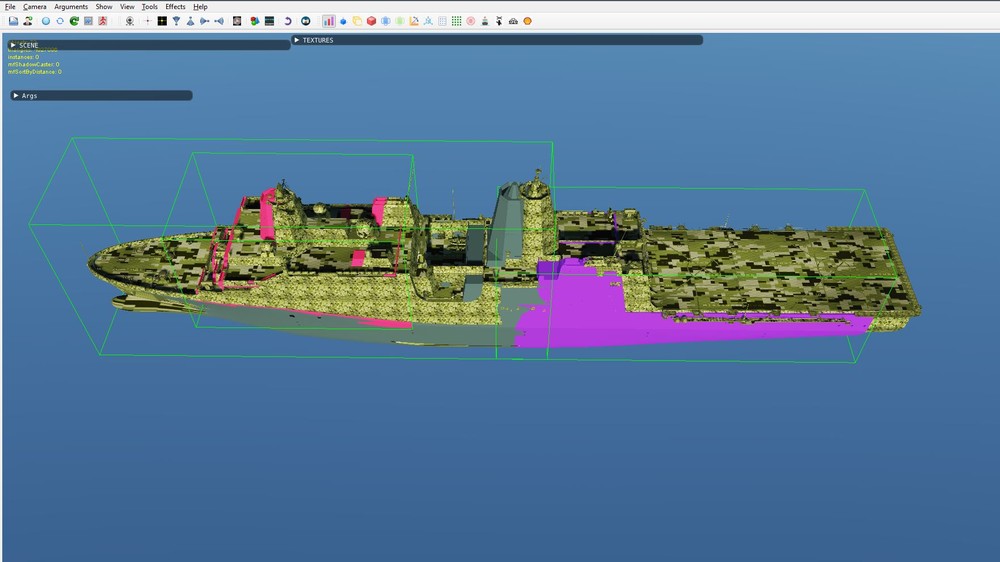Screen dimensions: 1000x562
Task: Click the save floppy disk icon
Action: pyautogui.click(x=13, y=21)
